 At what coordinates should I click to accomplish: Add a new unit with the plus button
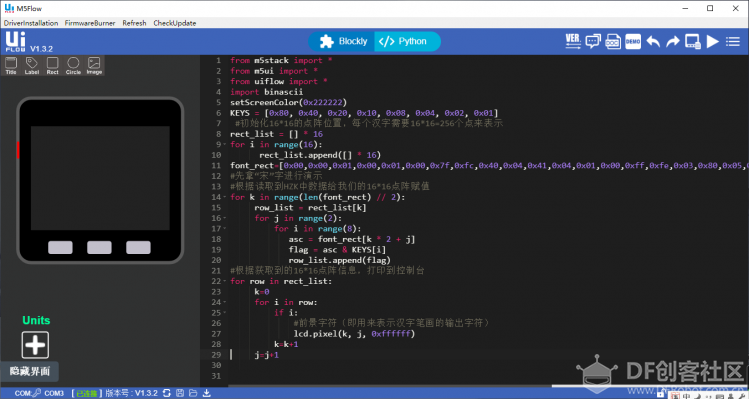tap(35, 345)
